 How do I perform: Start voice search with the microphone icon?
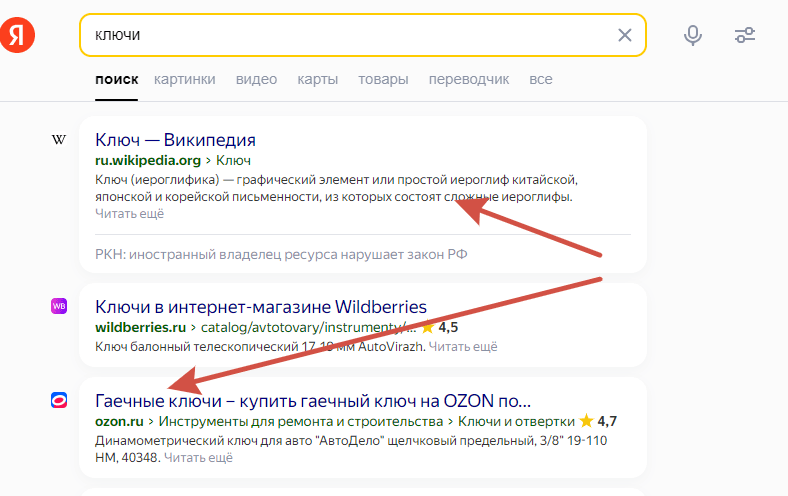tap(693, 35)
